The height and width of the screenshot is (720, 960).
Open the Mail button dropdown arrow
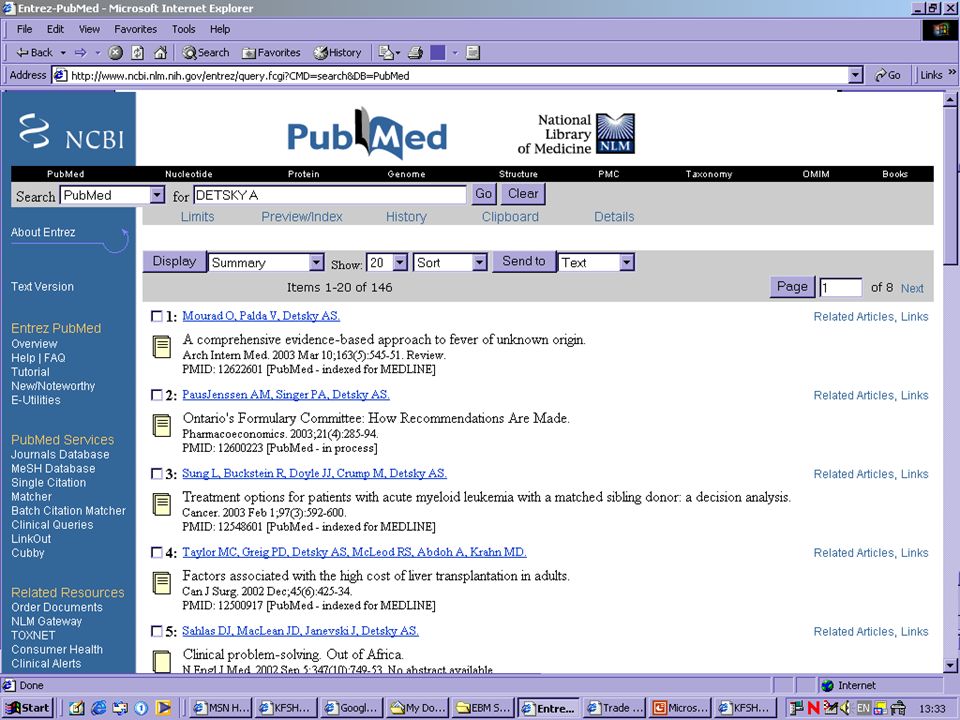398,53
